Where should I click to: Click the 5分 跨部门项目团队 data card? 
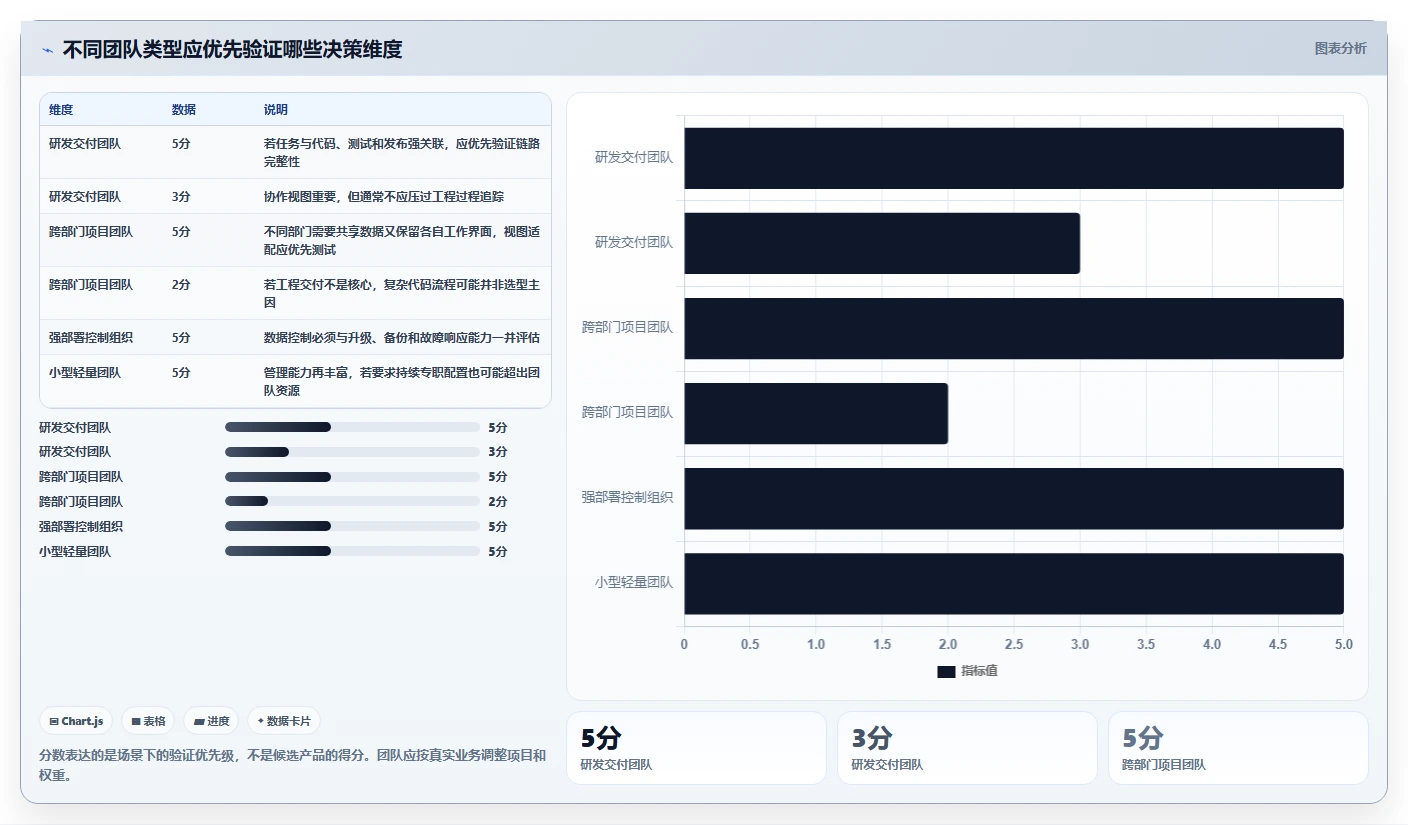(1238, 748)
